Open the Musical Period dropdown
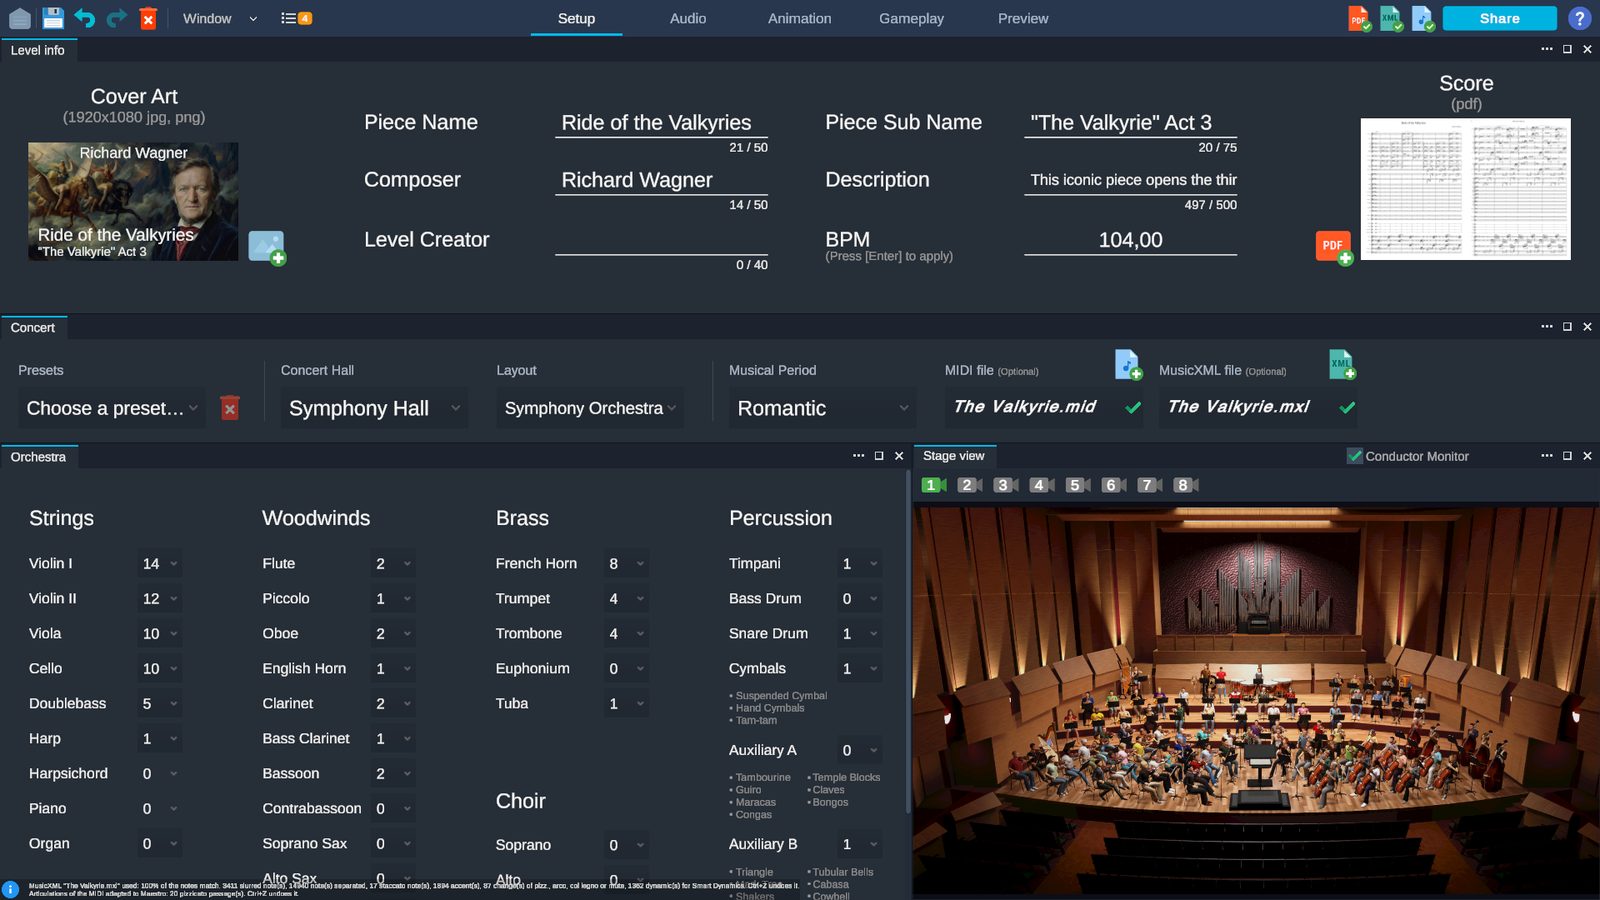This screenshot has width=1600, height=900. click(822, 408)
